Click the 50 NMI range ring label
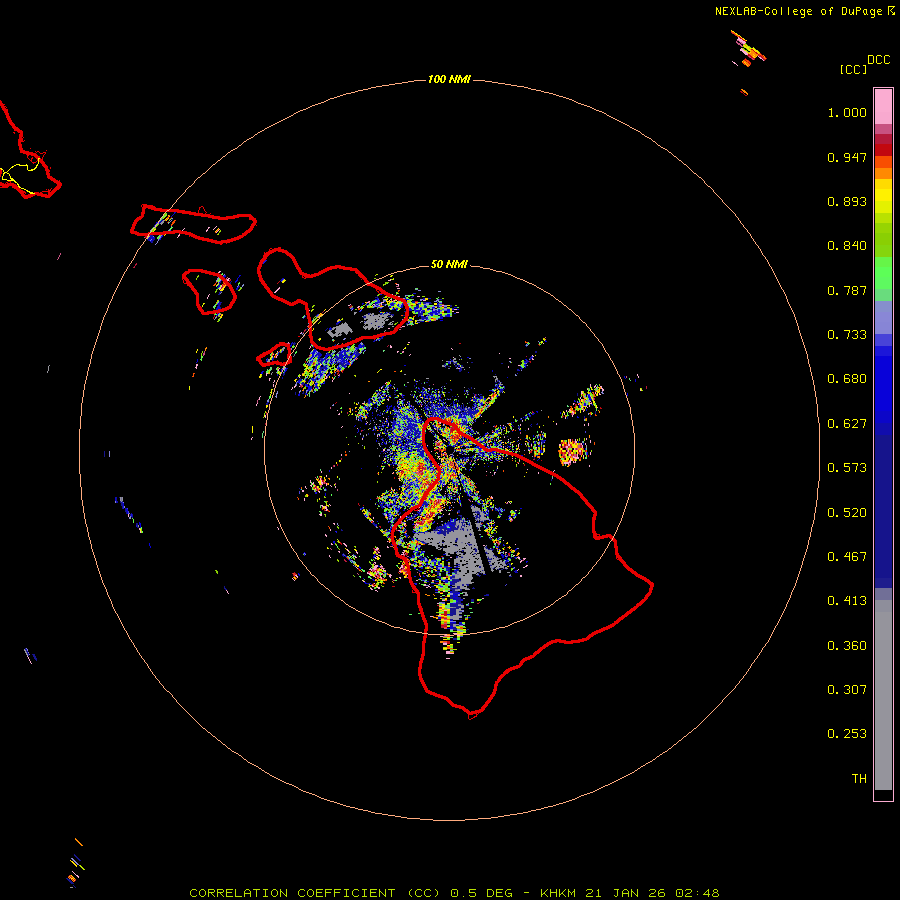Screen dimensions: 900x900 click(x=449, y=264)
